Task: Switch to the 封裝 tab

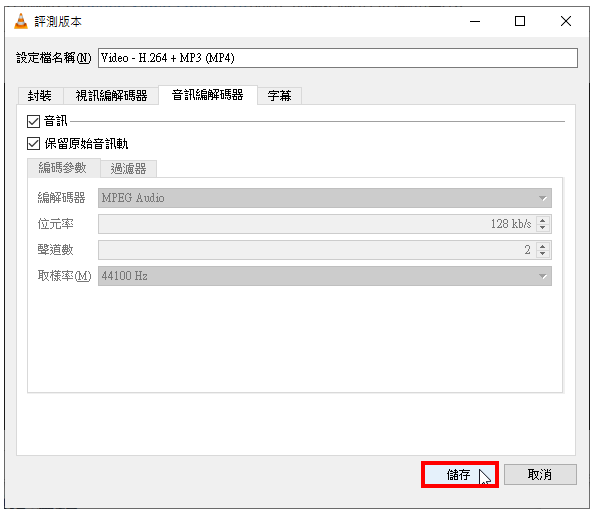Action: (40, 95)
